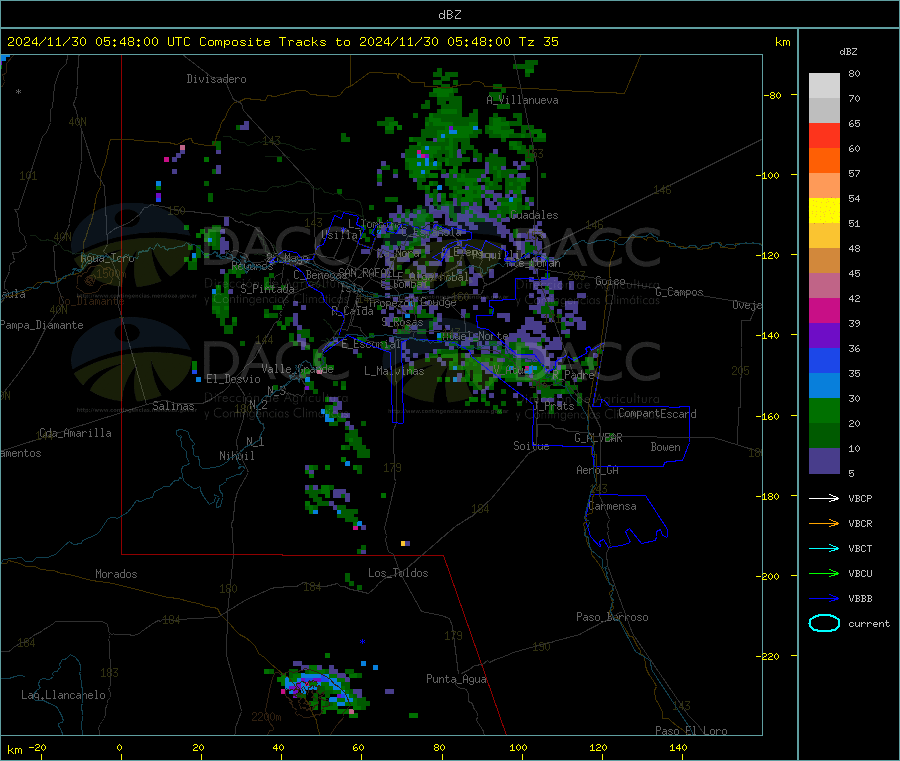The height and width of the screenshot is (761, 900).
Task: Click the cyan 'current' ellipse legend icon
Action: [824, 623]
